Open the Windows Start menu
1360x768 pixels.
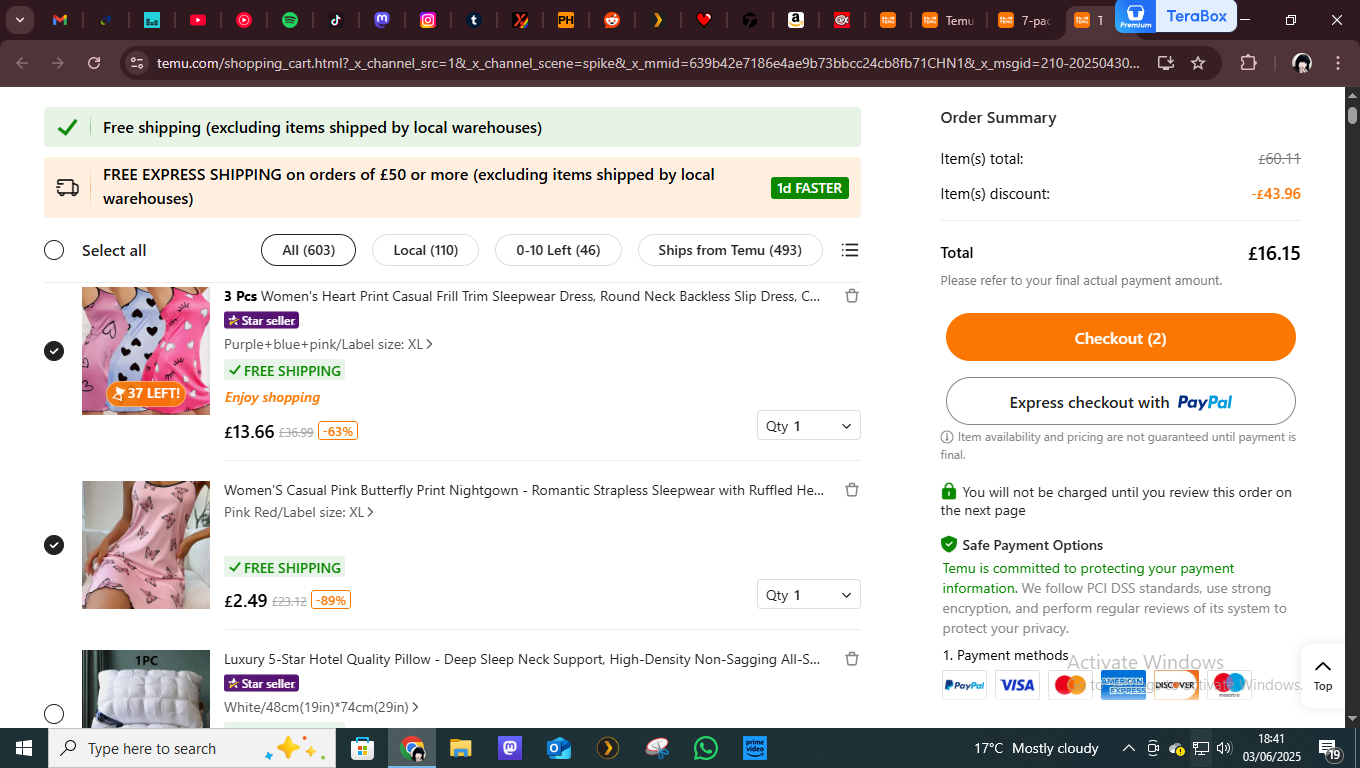(23, 748)
